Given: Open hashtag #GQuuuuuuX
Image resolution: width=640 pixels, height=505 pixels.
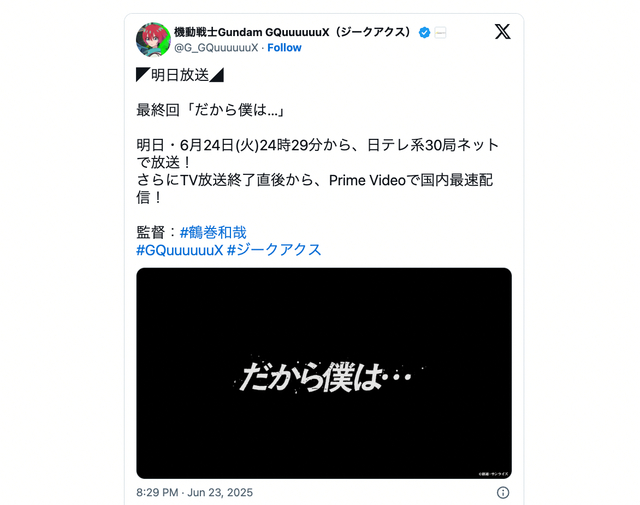Looking at the screenshot, I should click(x=180, y=250).
